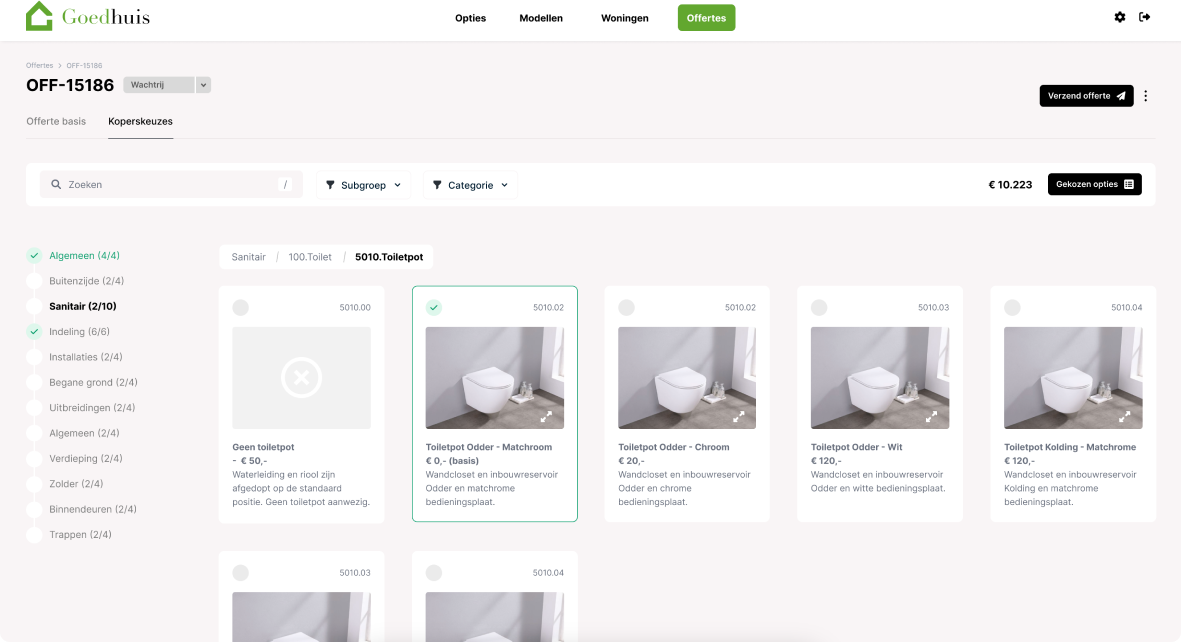
Task: Click the green check next to Algemeen (4/4)
Action: 34,255
